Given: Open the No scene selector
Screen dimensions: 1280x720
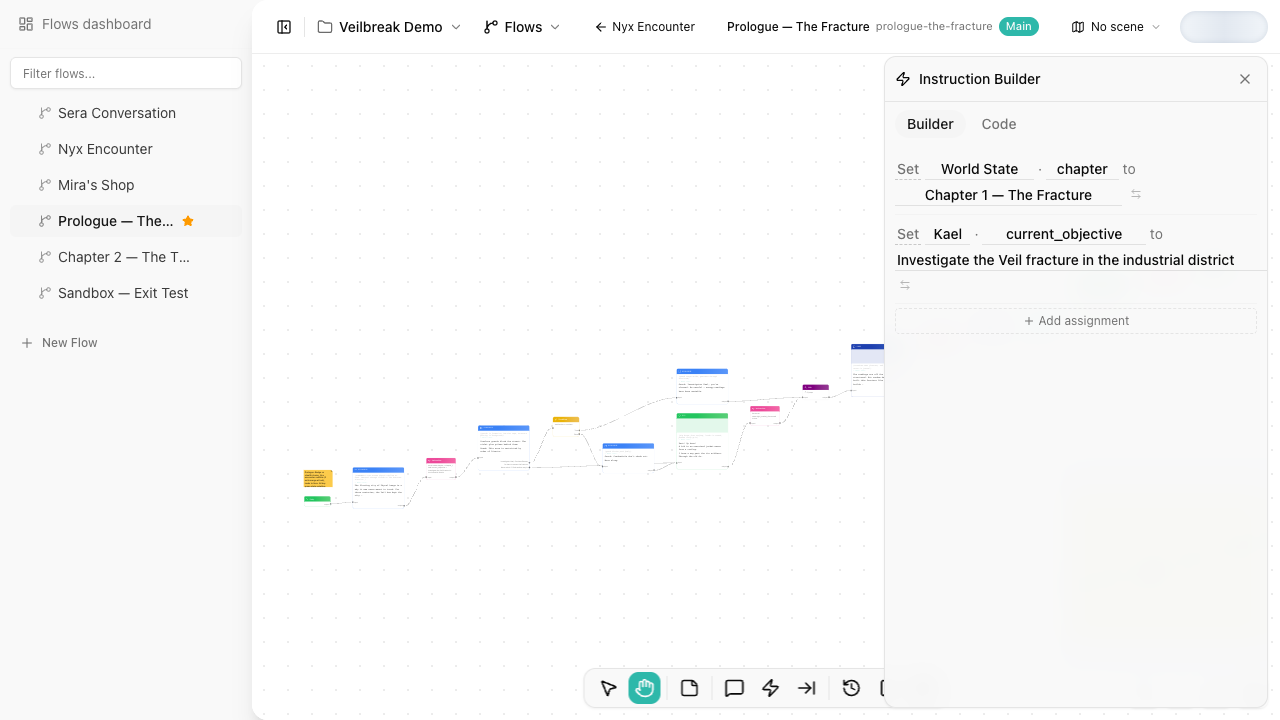Looking at the screenshot, I should click(x=1116, y=27).
